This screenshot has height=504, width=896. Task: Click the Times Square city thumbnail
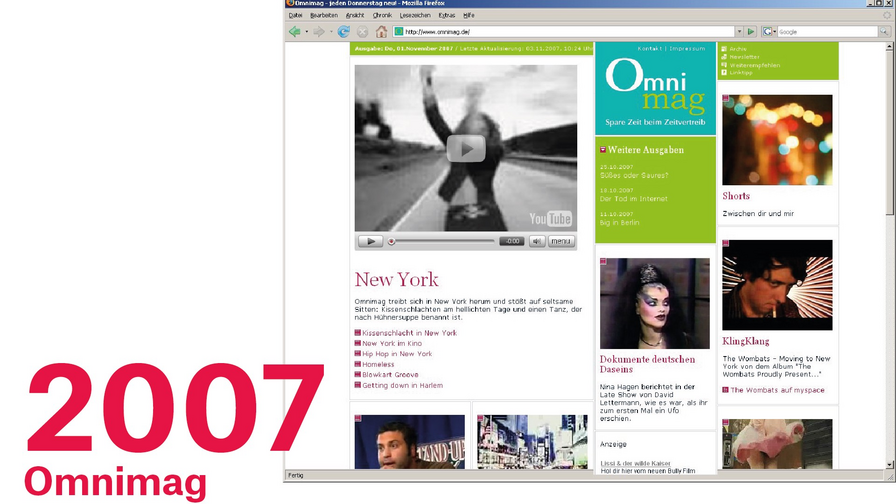(533, 442)
